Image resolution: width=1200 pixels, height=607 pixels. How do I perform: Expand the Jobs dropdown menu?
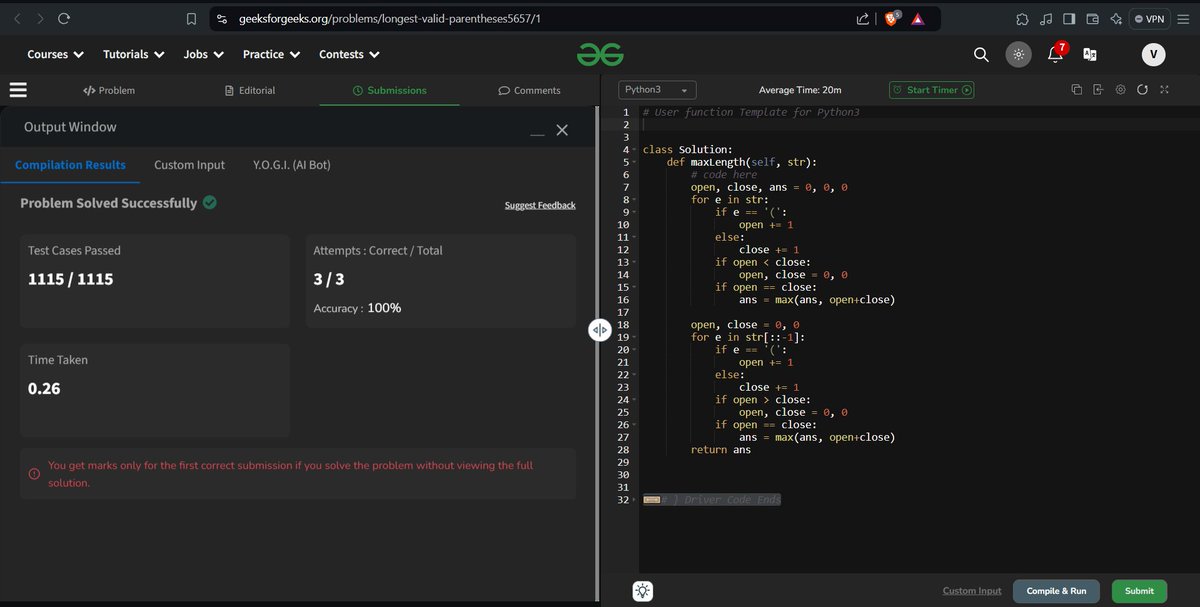point(203,55)
